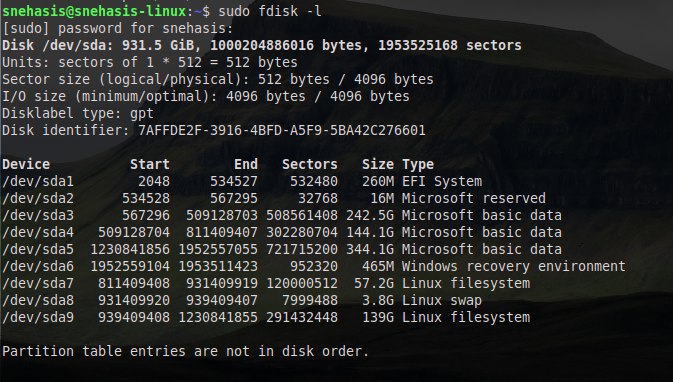Click the 'End' column header

[x=246, y=164]
